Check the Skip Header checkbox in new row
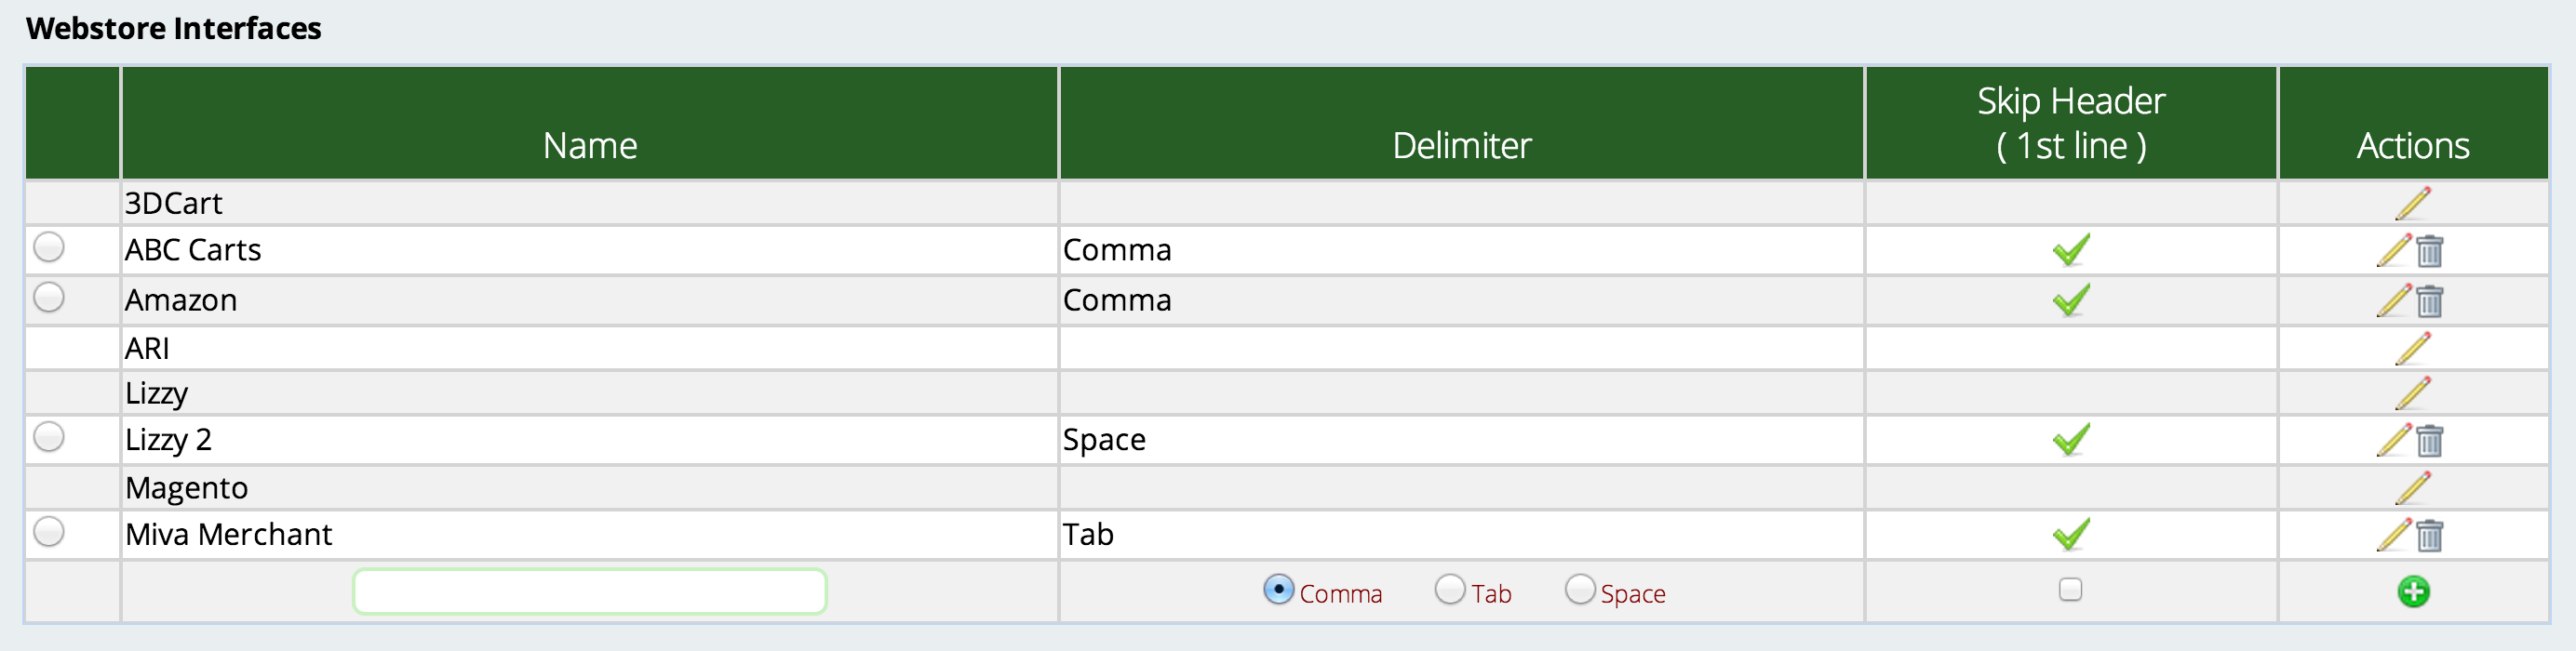This screenshot has width=2576, height=651. pos(2070,590)
